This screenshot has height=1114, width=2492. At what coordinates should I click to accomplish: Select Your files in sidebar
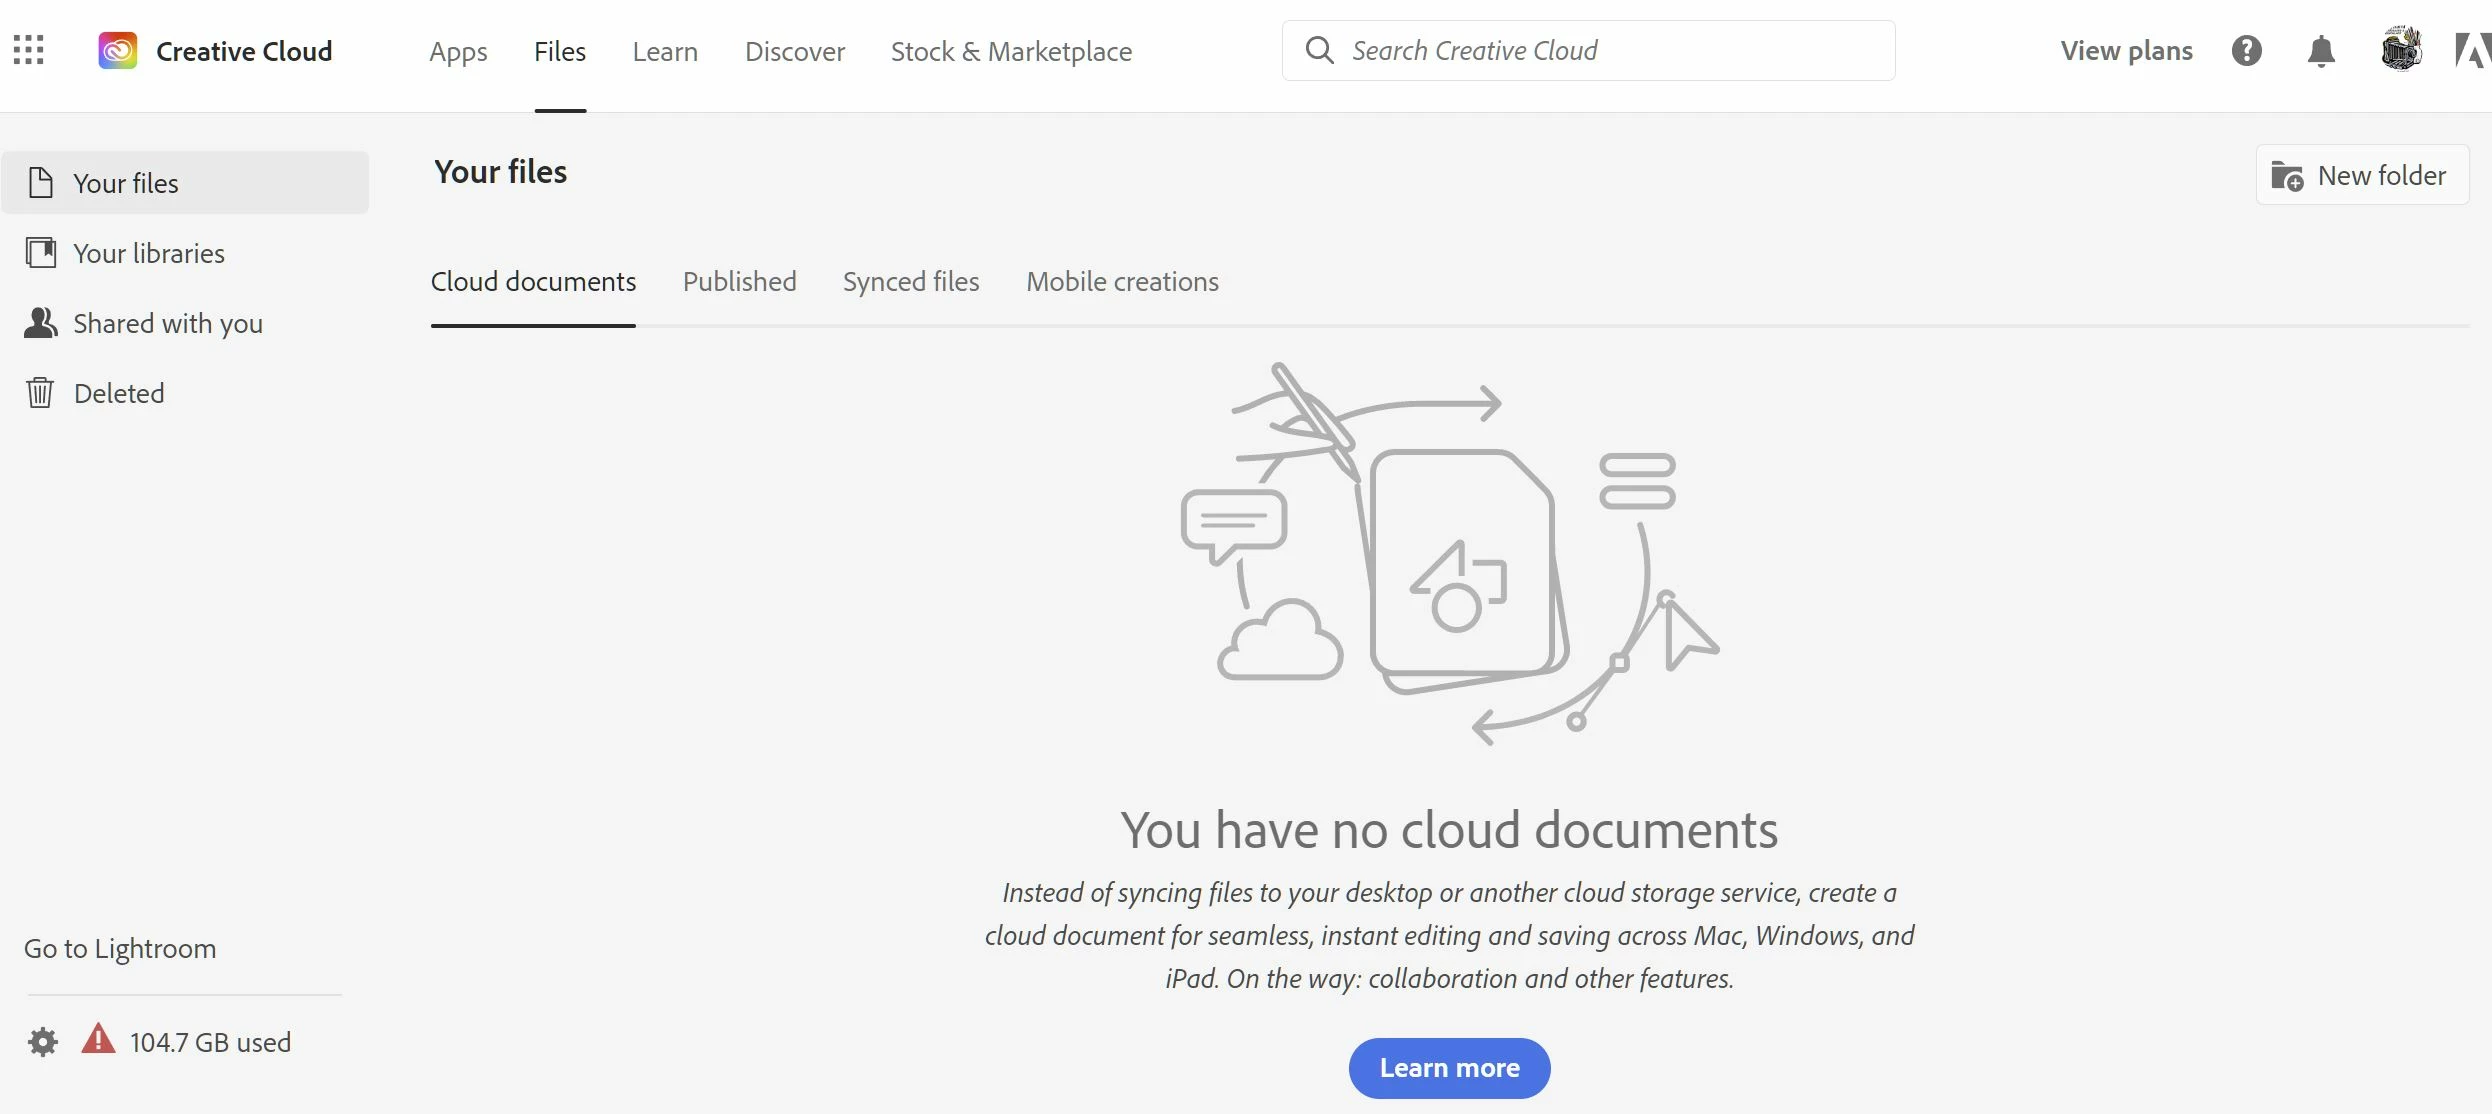(125, 183)
